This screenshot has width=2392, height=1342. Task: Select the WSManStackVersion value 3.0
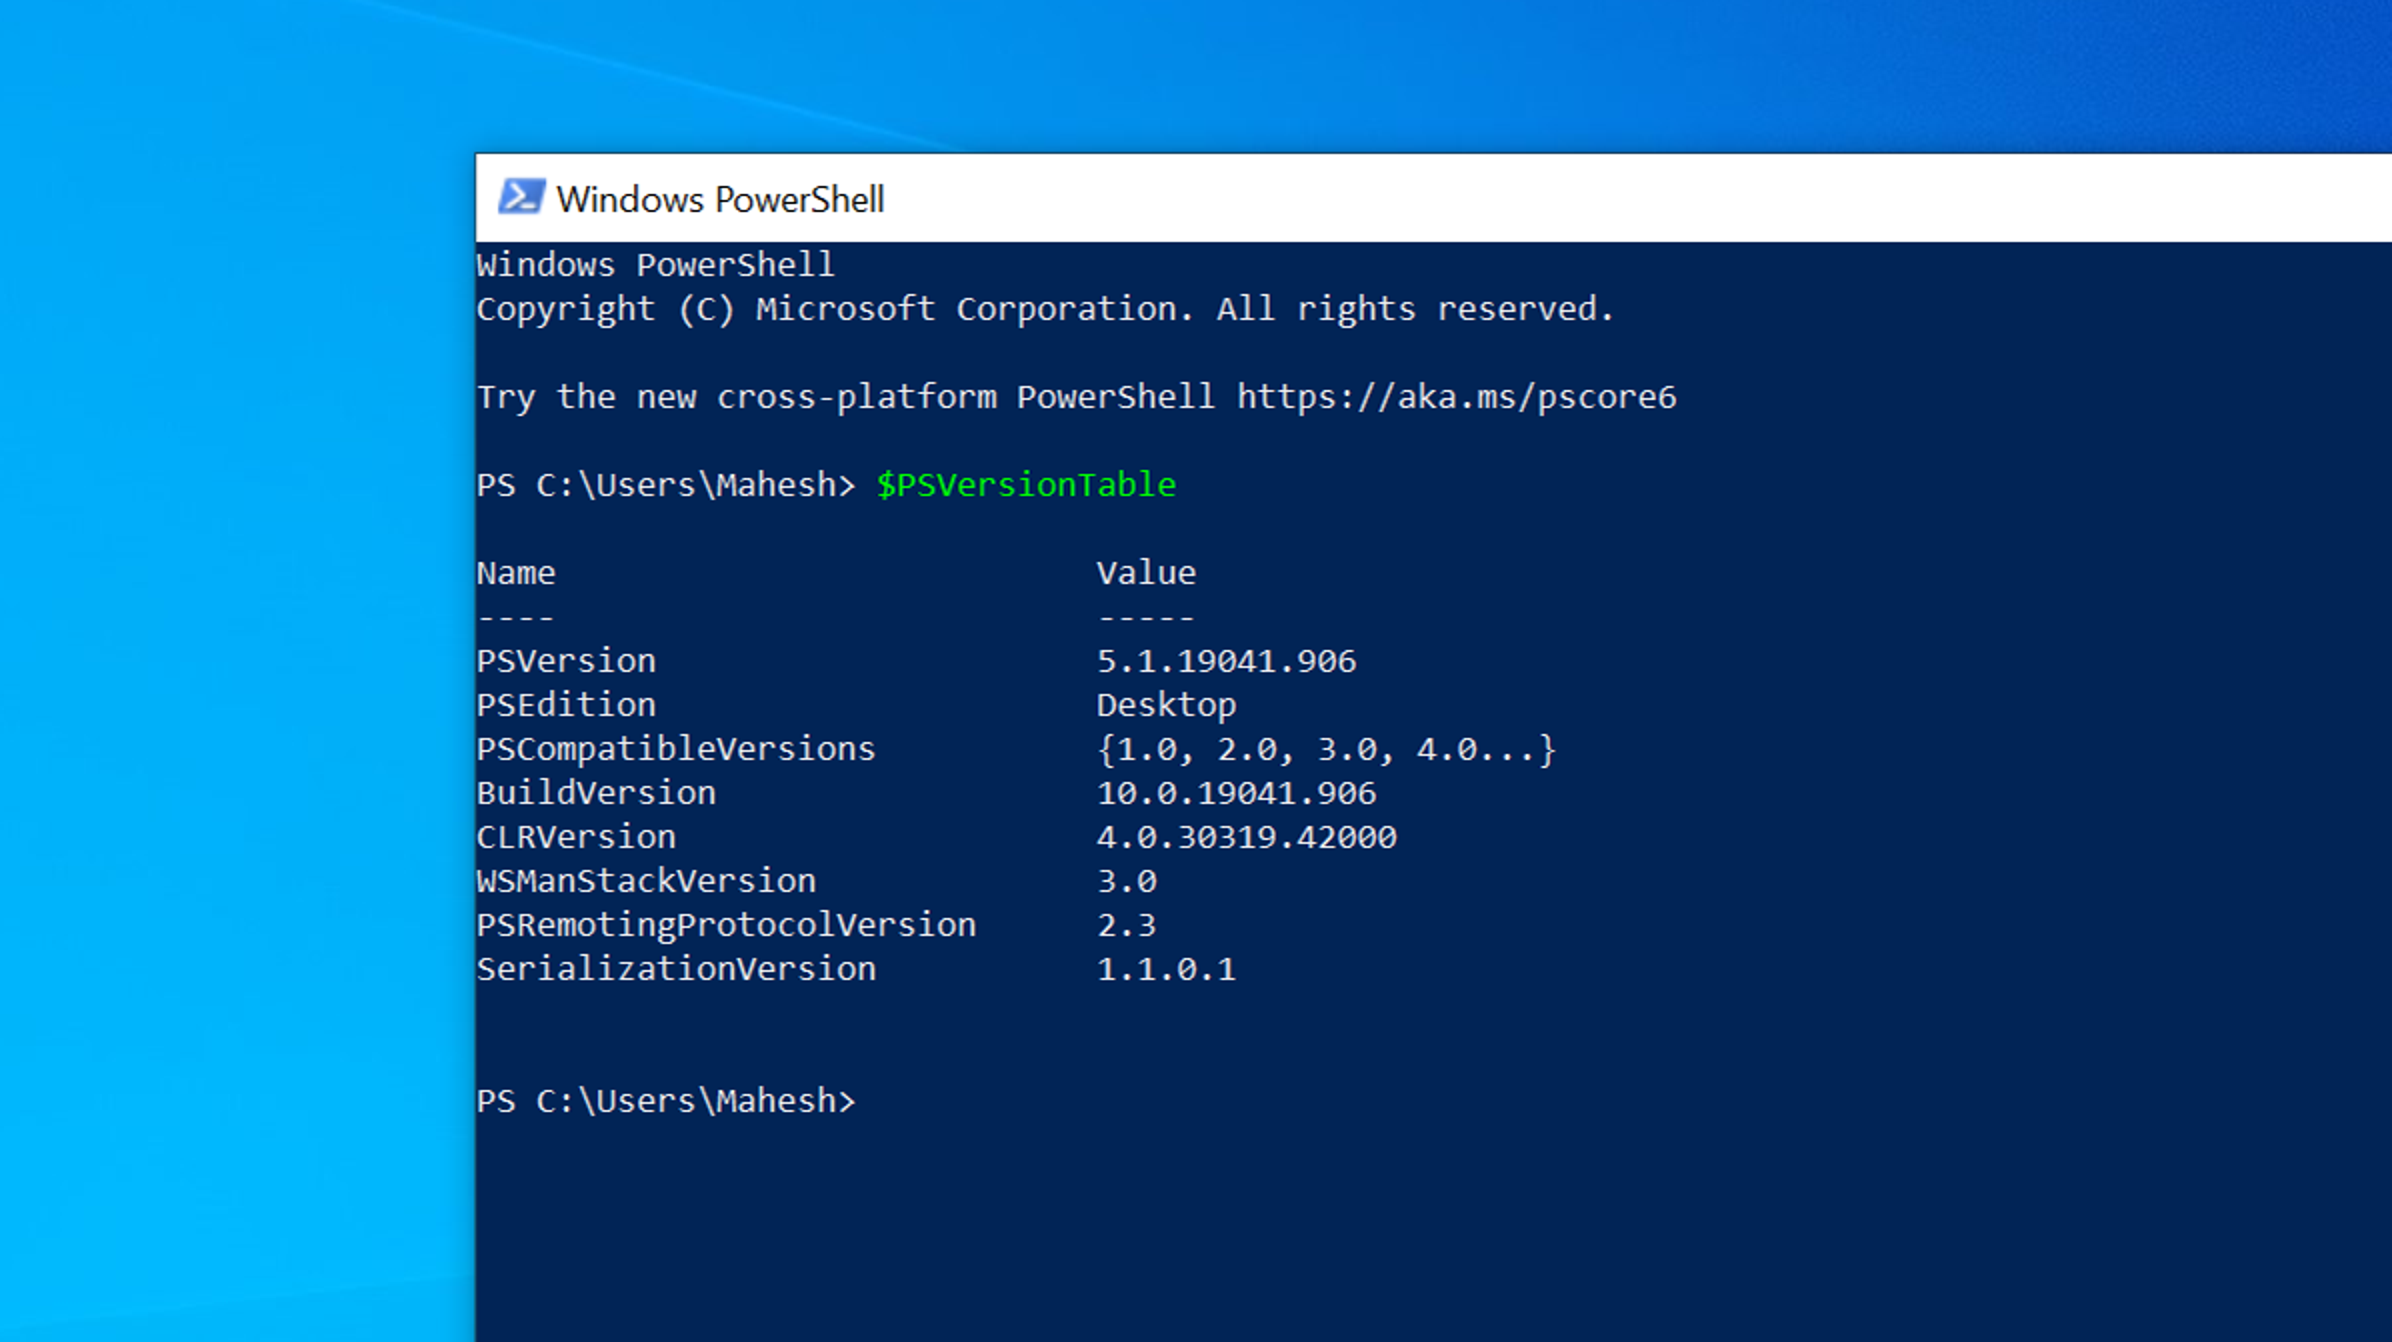(1128, 880)
